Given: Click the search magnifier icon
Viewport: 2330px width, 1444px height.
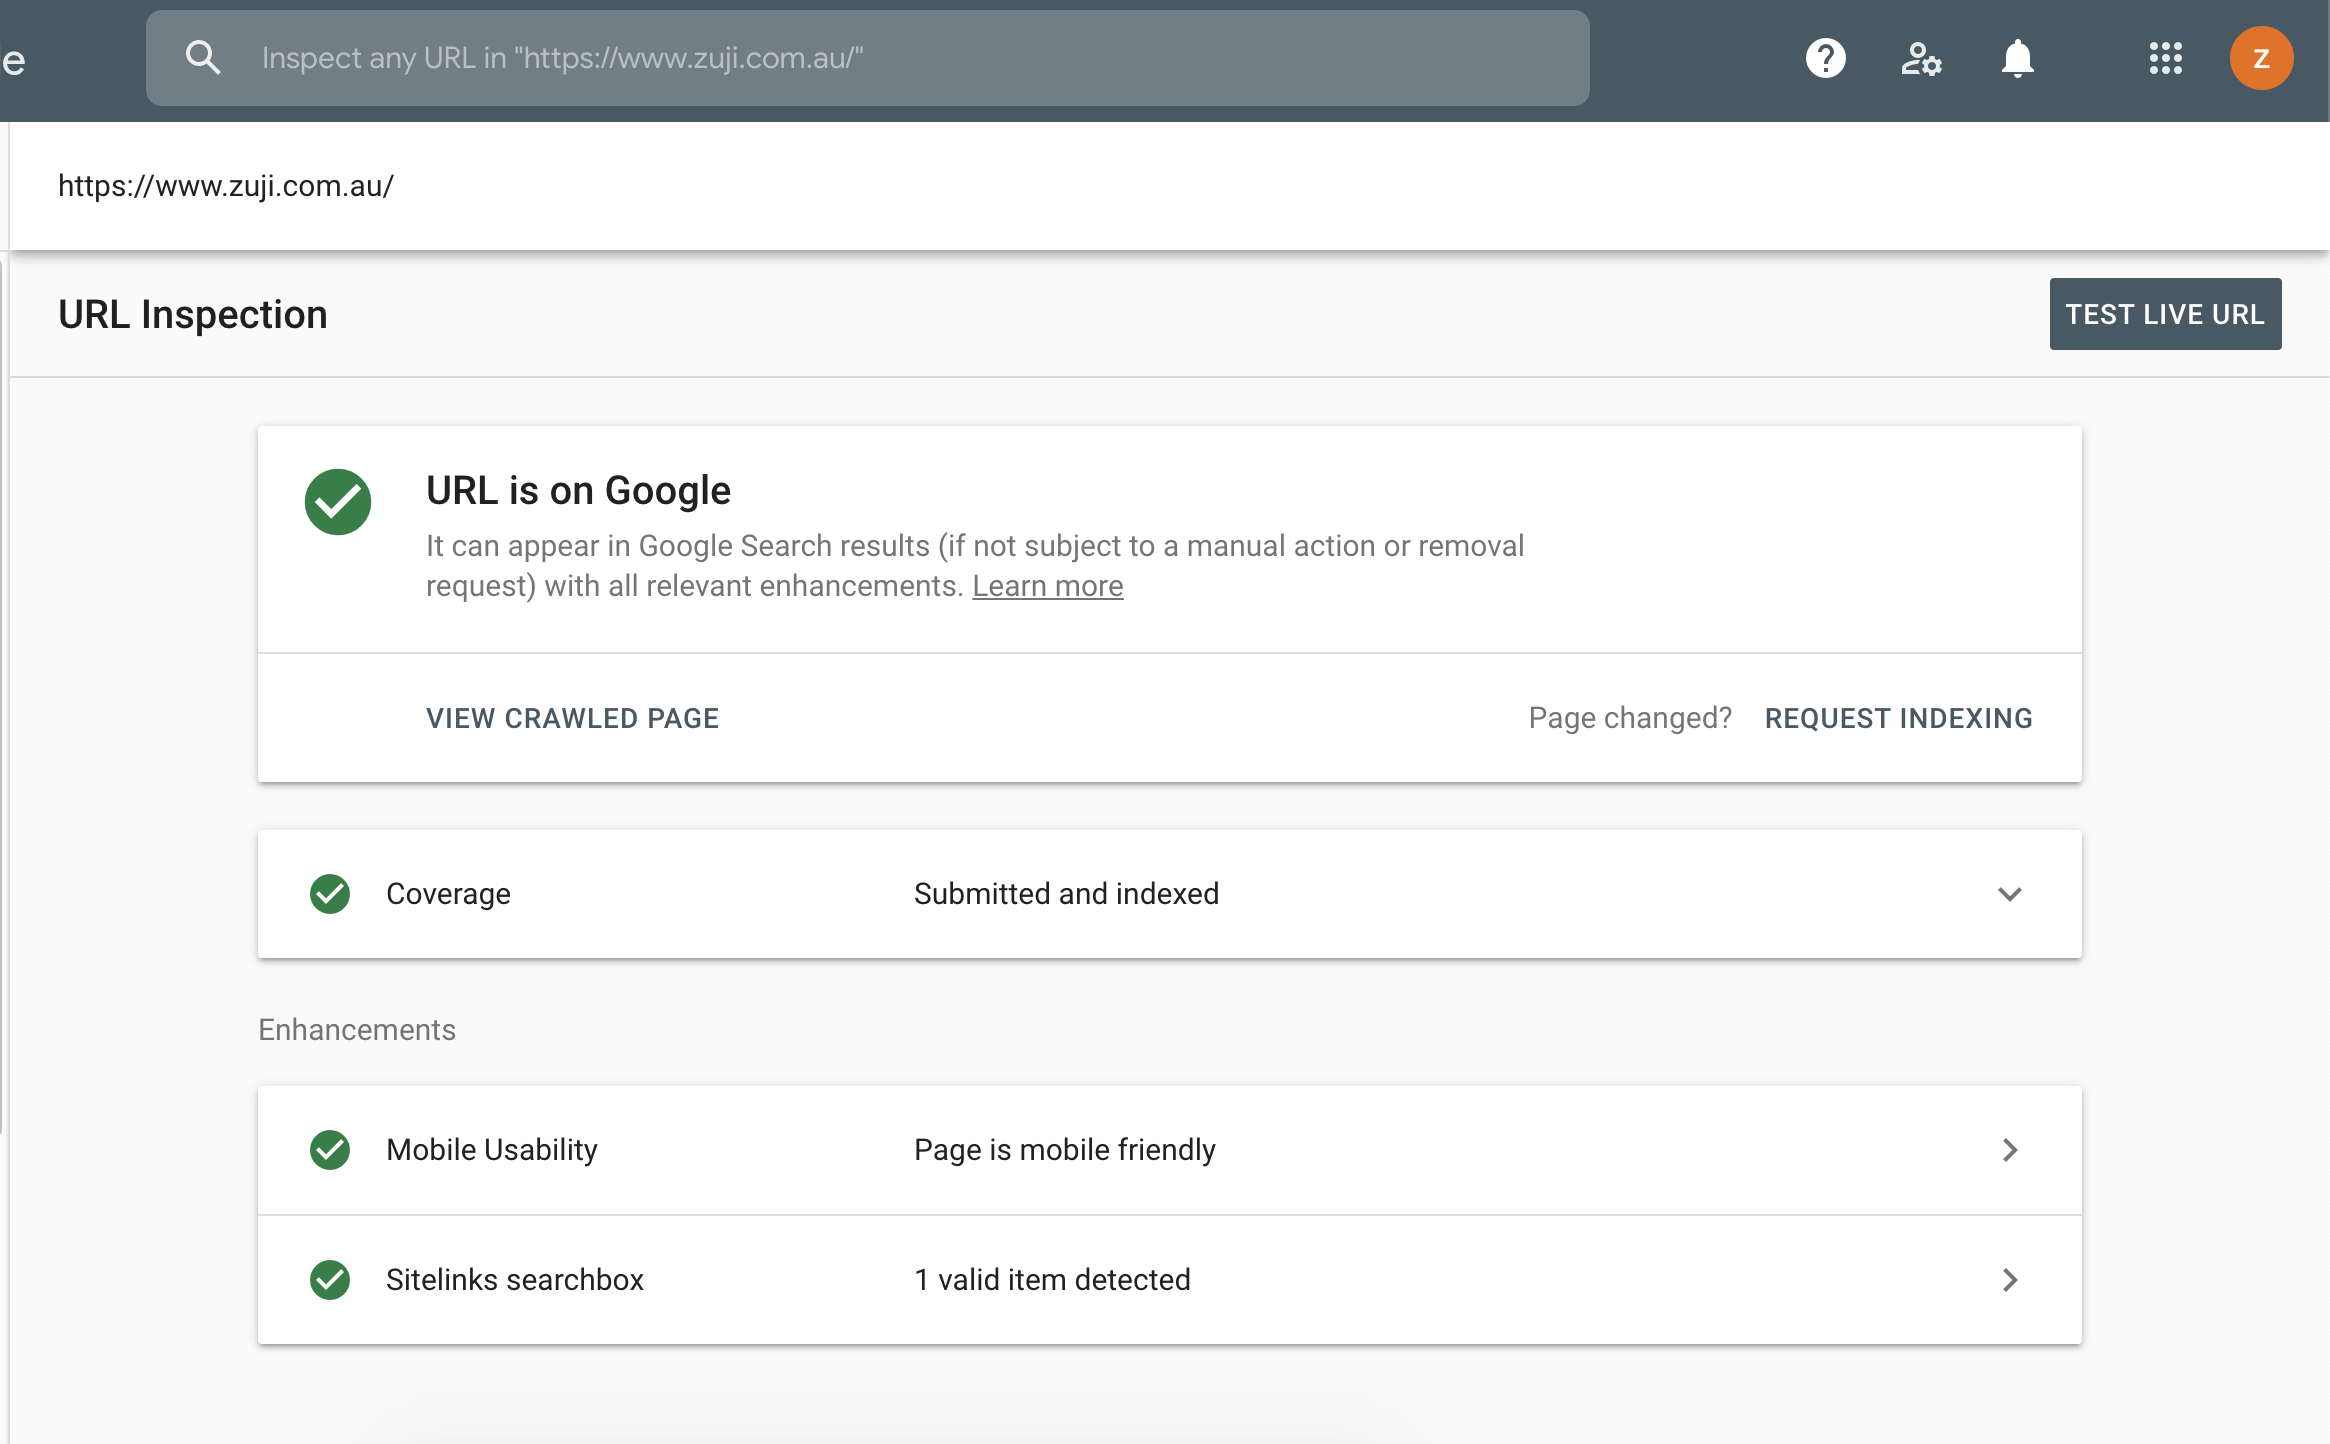Looking at the screenshot, I should (x=203, y=58).
